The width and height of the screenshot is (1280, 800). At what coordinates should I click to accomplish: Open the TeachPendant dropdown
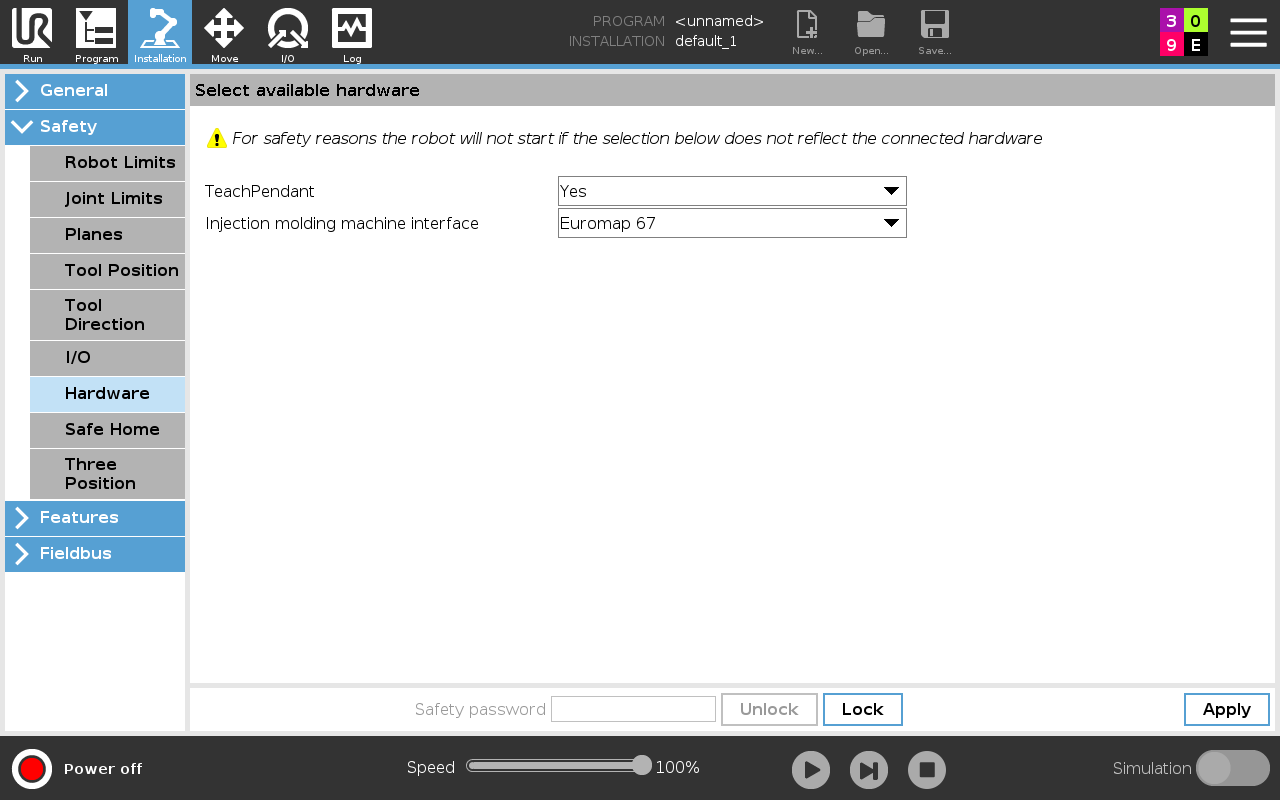coord(732,191)
